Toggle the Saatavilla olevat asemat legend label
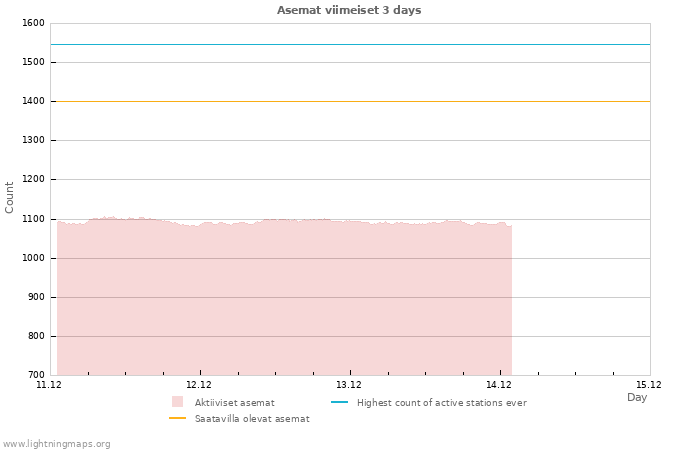 [252, 419]
